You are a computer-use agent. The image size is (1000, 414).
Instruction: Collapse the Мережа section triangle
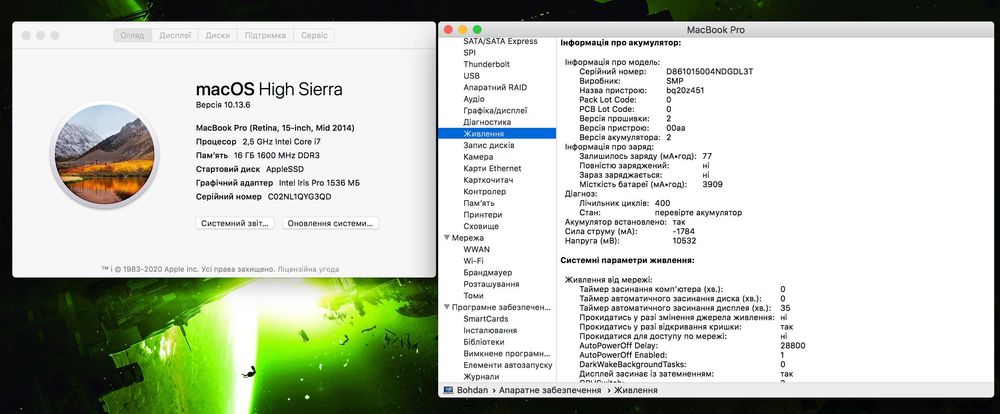click(x=447, y=238)
